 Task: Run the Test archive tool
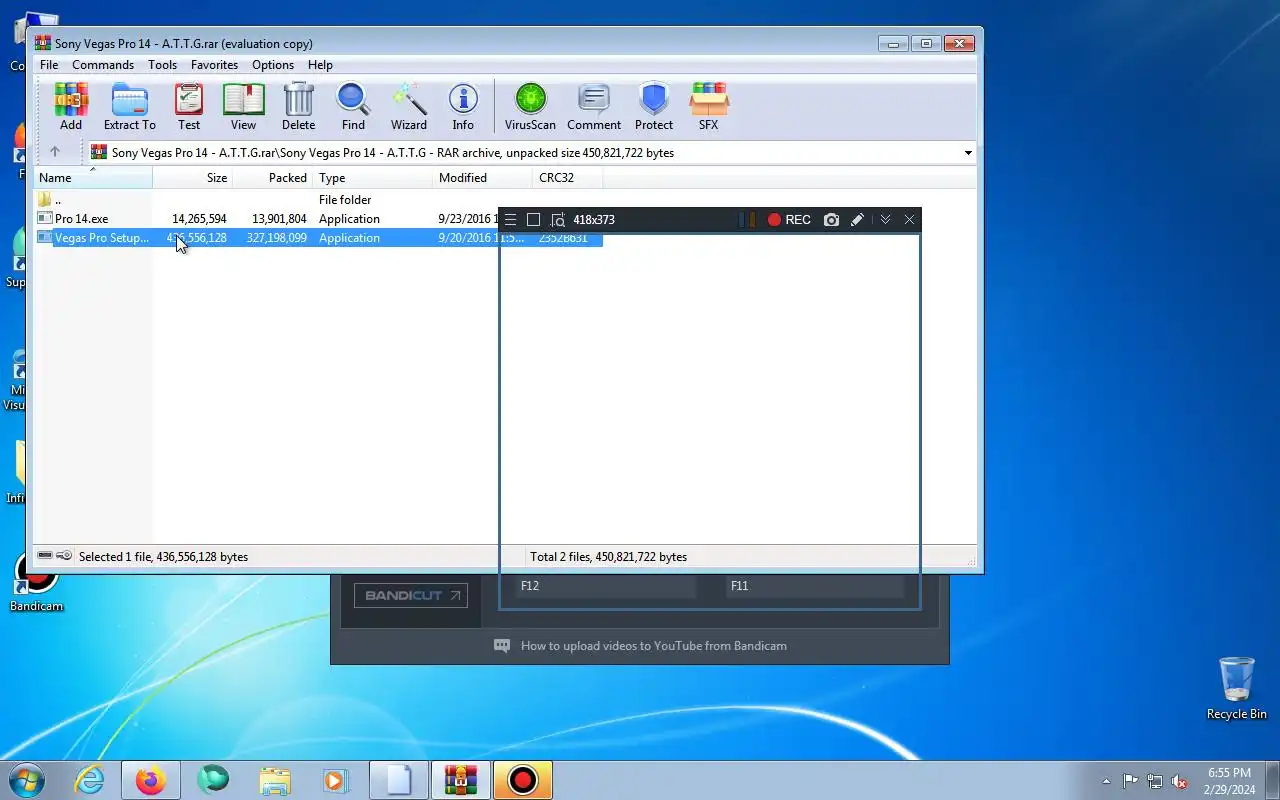pyautogui.click(x=189, y=107)
